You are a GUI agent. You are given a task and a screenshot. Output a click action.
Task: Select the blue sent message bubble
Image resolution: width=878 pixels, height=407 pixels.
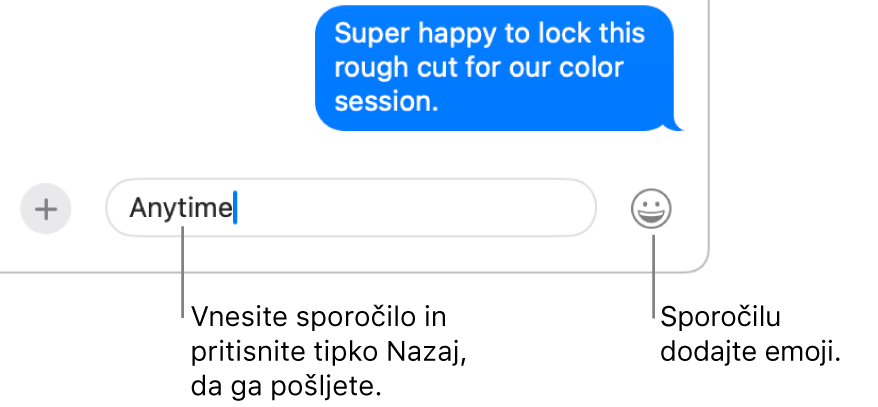(x=495, y=68)
